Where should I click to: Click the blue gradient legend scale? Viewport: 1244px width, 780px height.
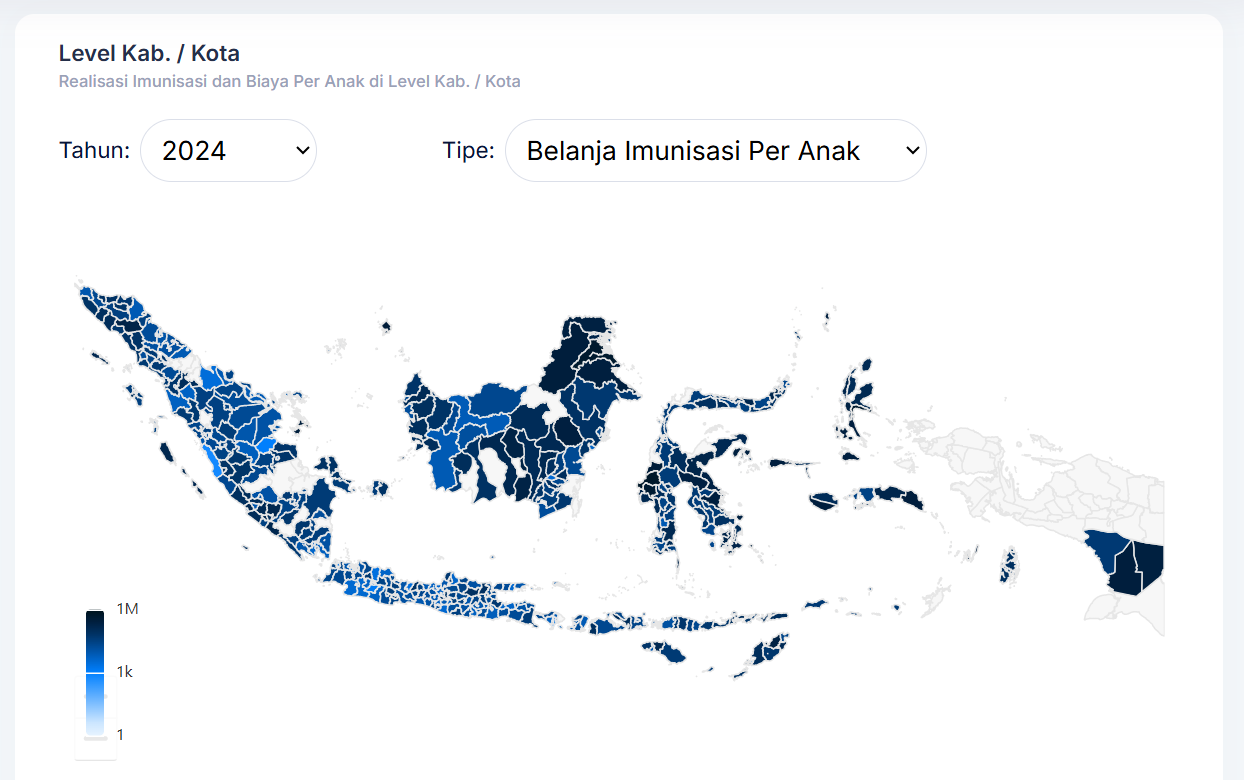pos(95,670)
